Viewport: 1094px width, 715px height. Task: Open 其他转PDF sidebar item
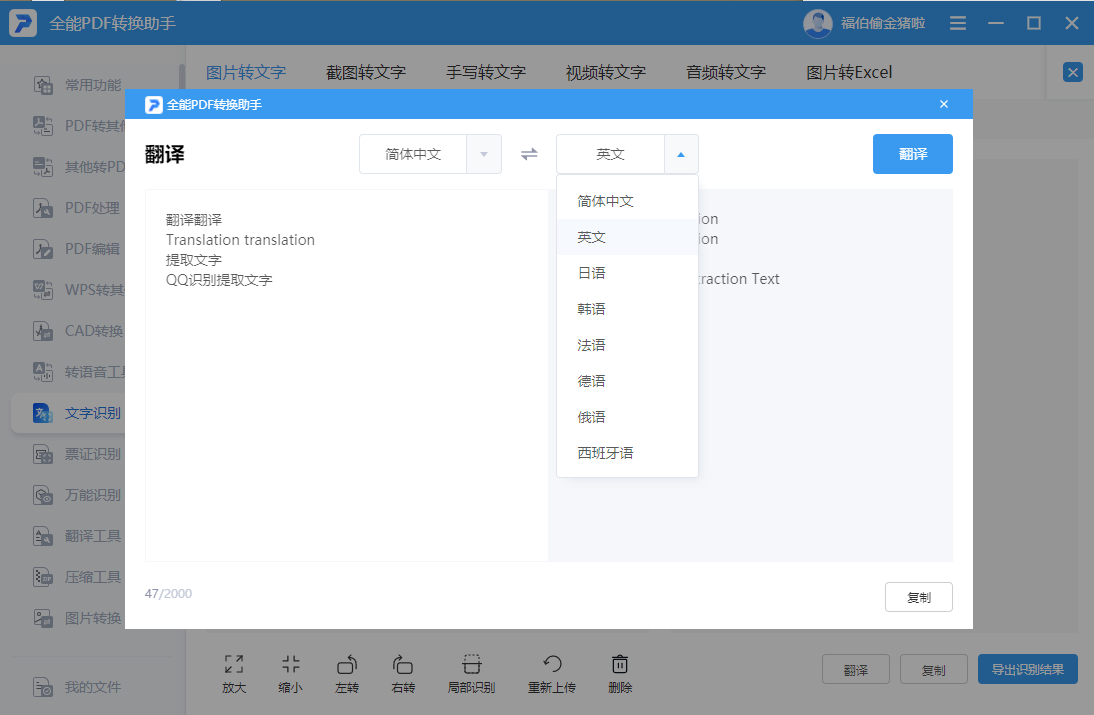point(77,167)
